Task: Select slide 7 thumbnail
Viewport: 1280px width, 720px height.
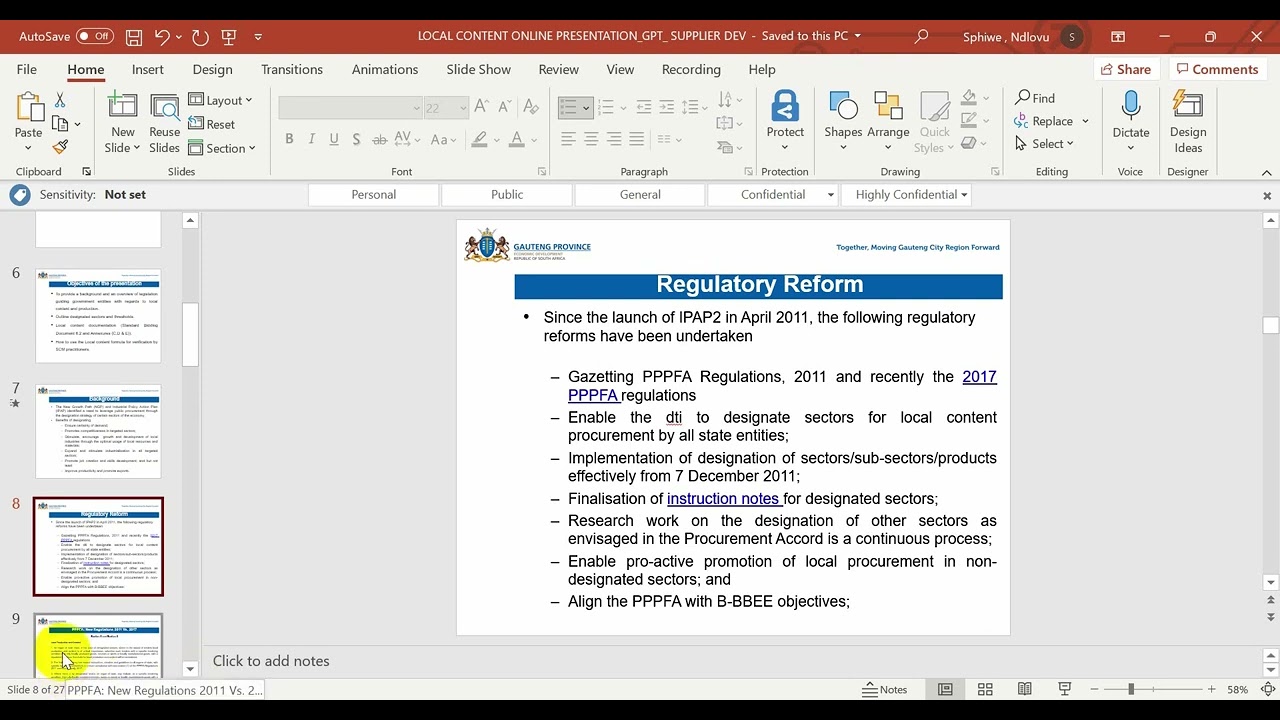Action: [98, 431]
